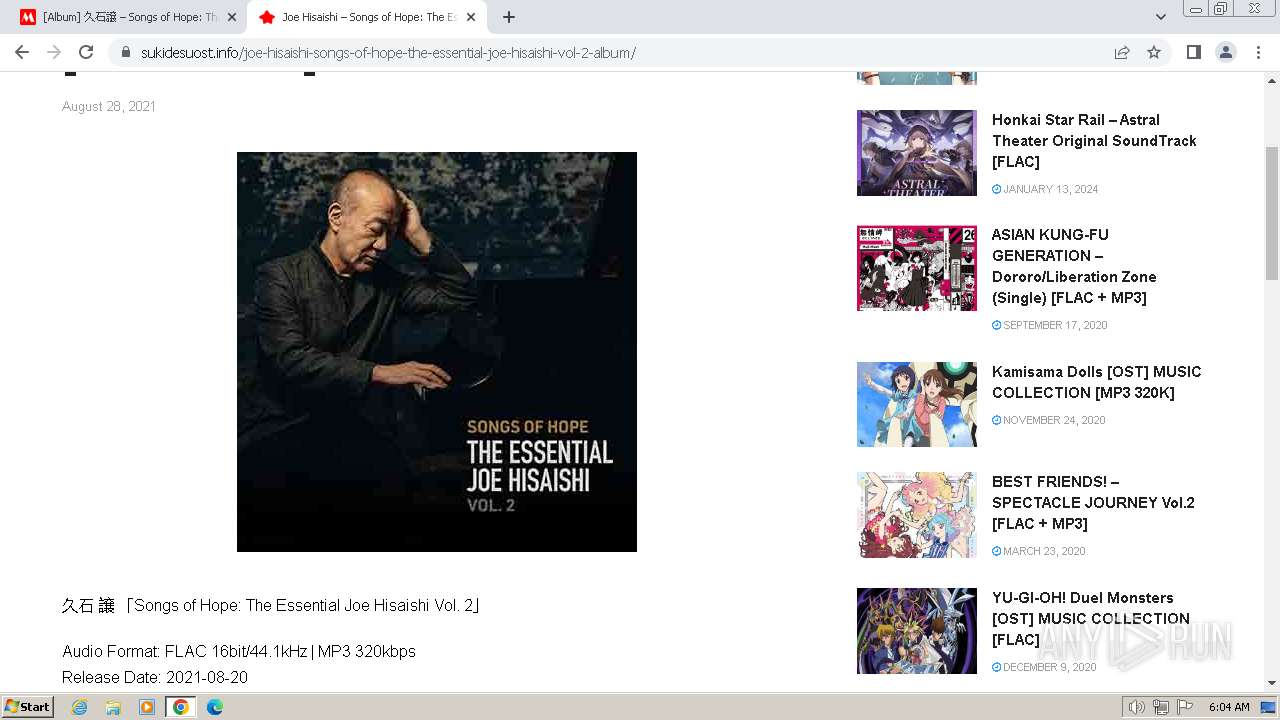Share this page icon in address bar
The width and height of the screenshot is (1280, 720).
1122,53
